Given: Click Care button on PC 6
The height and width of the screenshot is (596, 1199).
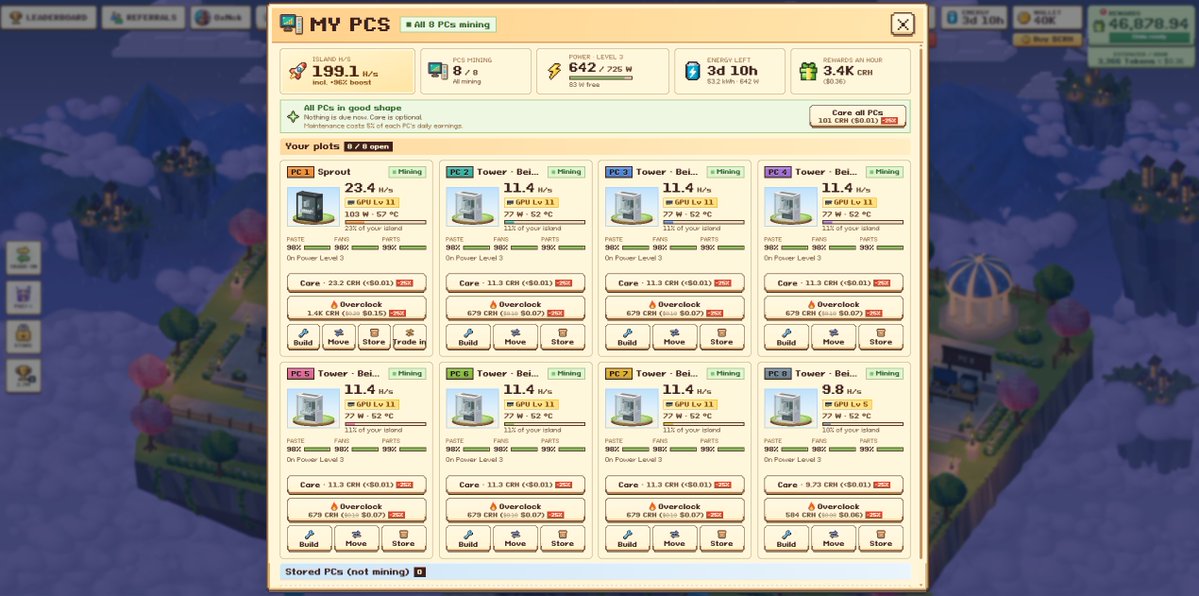Looking at the screenshot, I should (x=515, y=485).
